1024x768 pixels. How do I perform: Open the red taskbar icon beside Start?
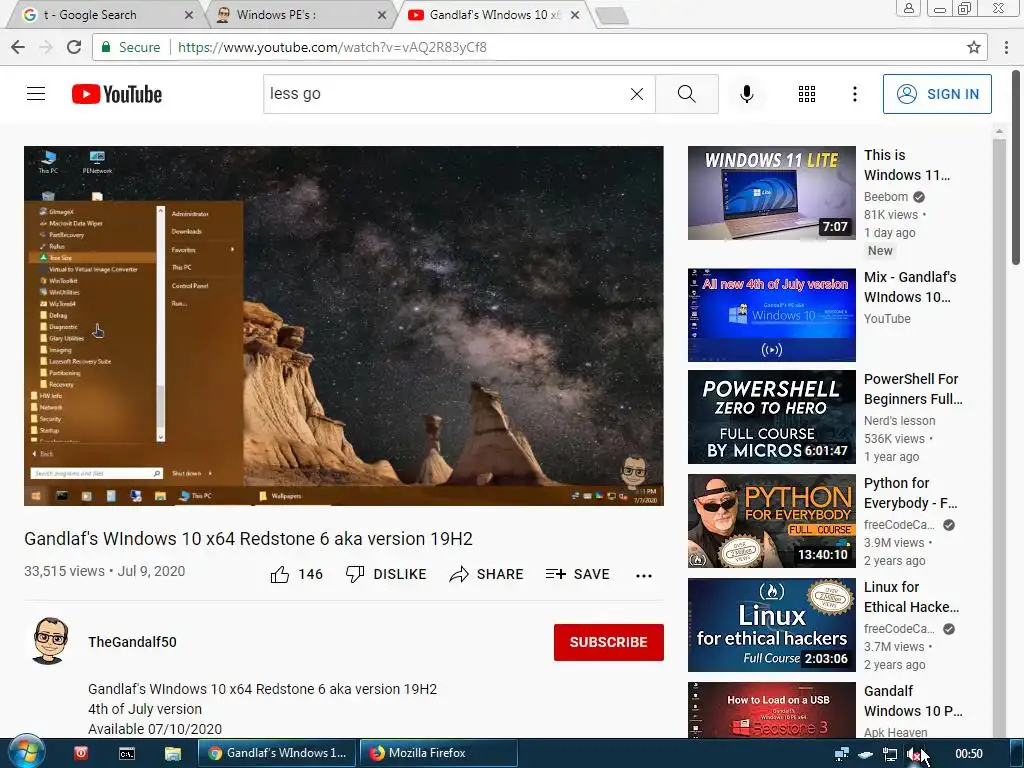80,753
